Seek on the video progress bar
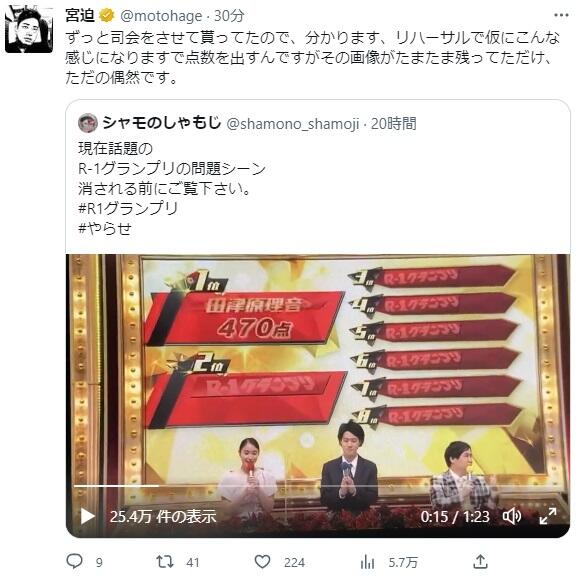 (317, 486)
